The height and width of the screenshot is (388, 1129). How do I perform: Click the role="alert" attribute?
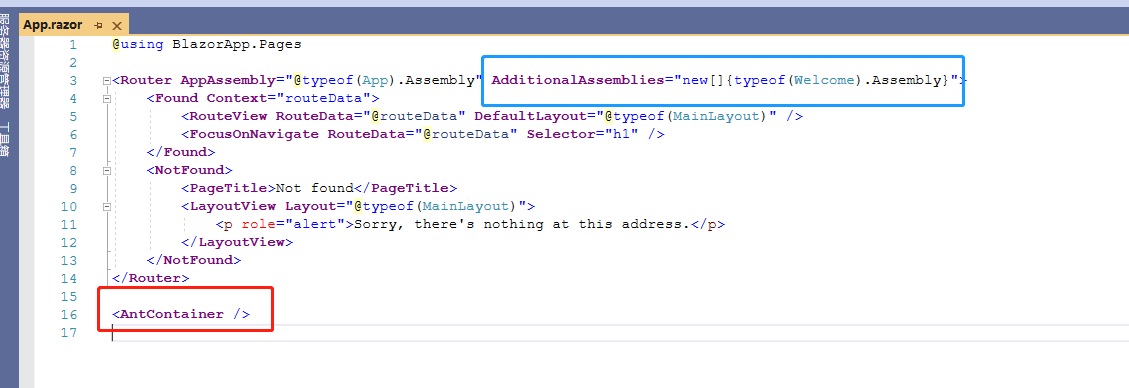point(294,224)
